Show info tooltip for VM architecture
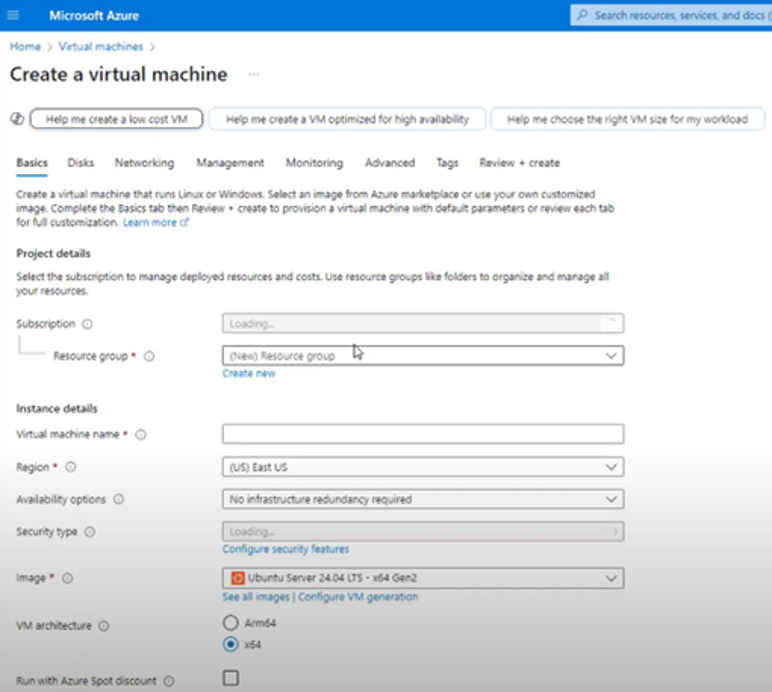The width and height of the screenshot is (772, 692). (x=104, y=626)
